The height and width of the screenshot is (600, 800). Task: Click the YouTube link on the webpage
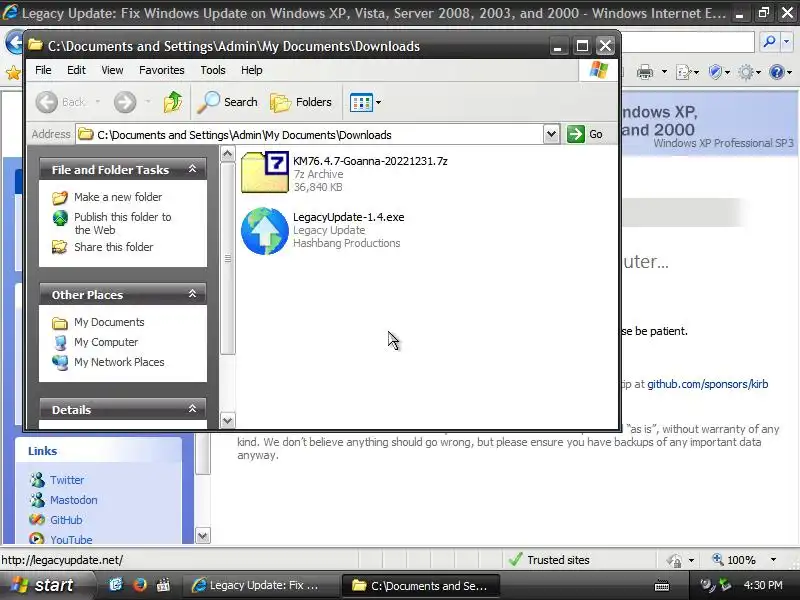tap(71, 539)
